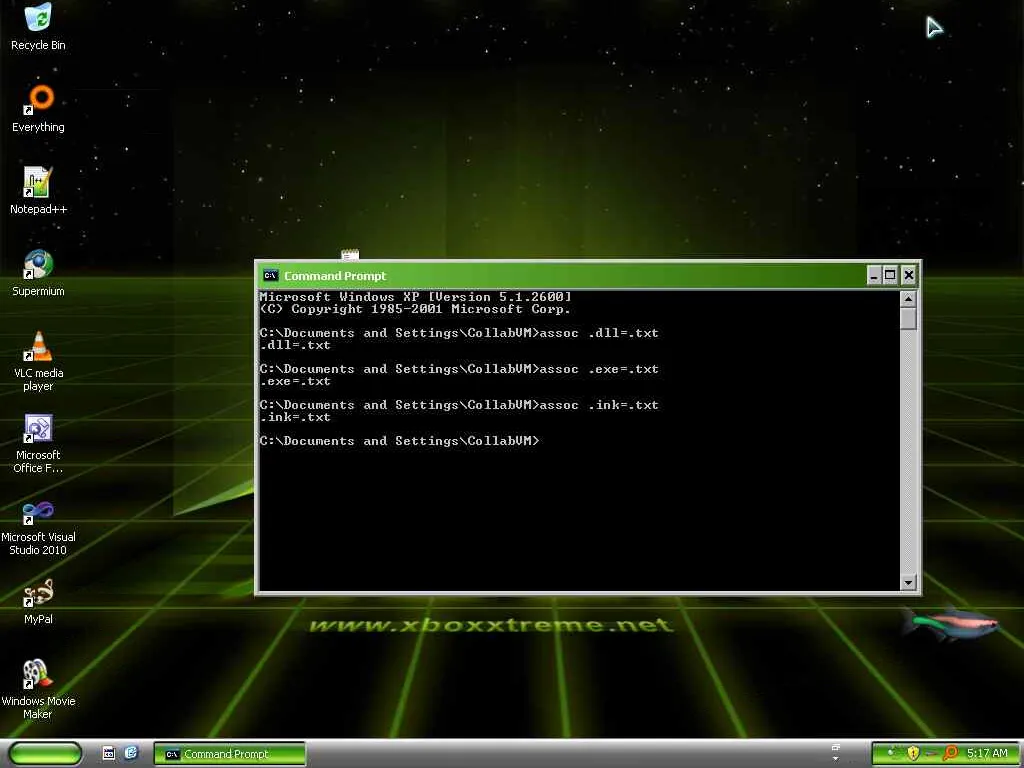Click the 5:17 AM taskbar clock
The image size is (1024, 768).
987,754
